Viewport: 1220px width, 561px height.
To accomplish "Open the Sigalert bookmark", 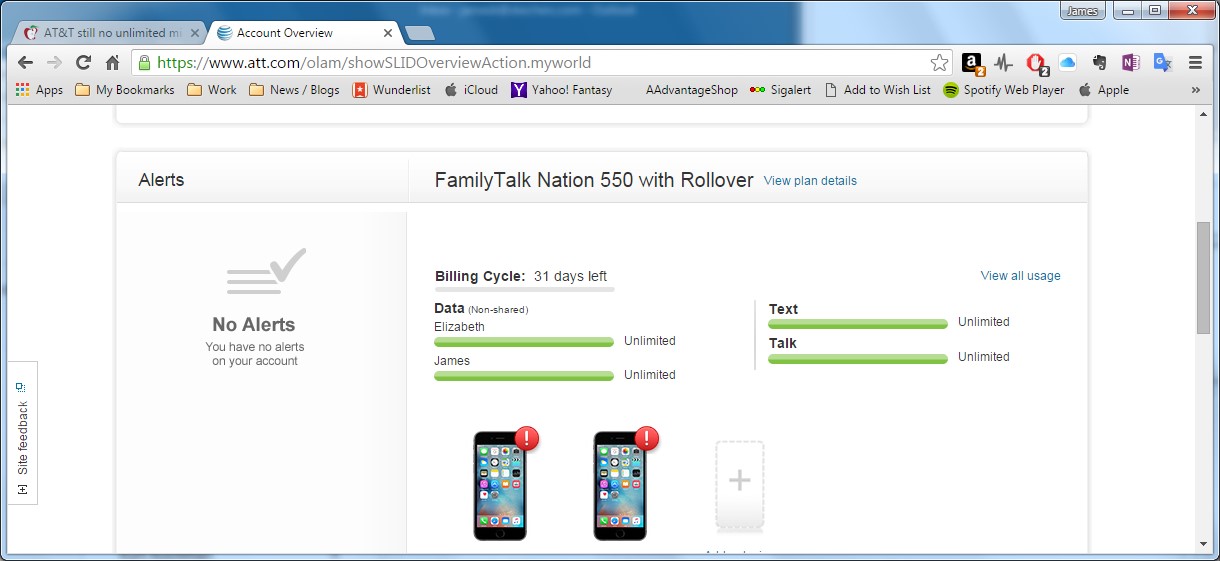I will click(780, 89).
